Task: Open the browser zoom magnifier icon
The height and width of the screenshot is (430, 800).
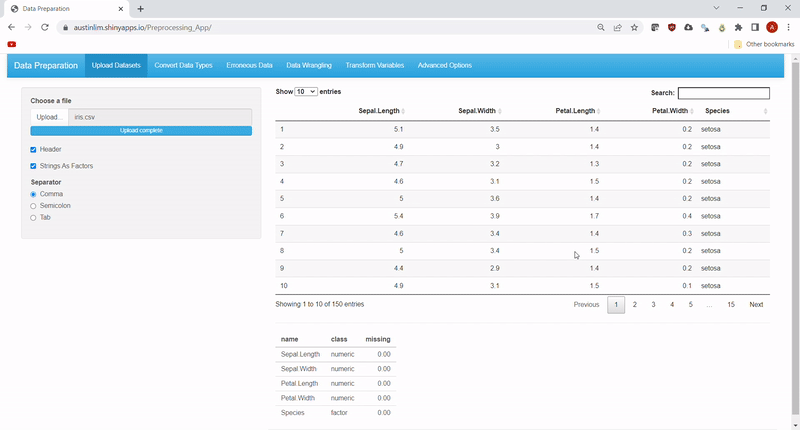Action: click(601, 28)
